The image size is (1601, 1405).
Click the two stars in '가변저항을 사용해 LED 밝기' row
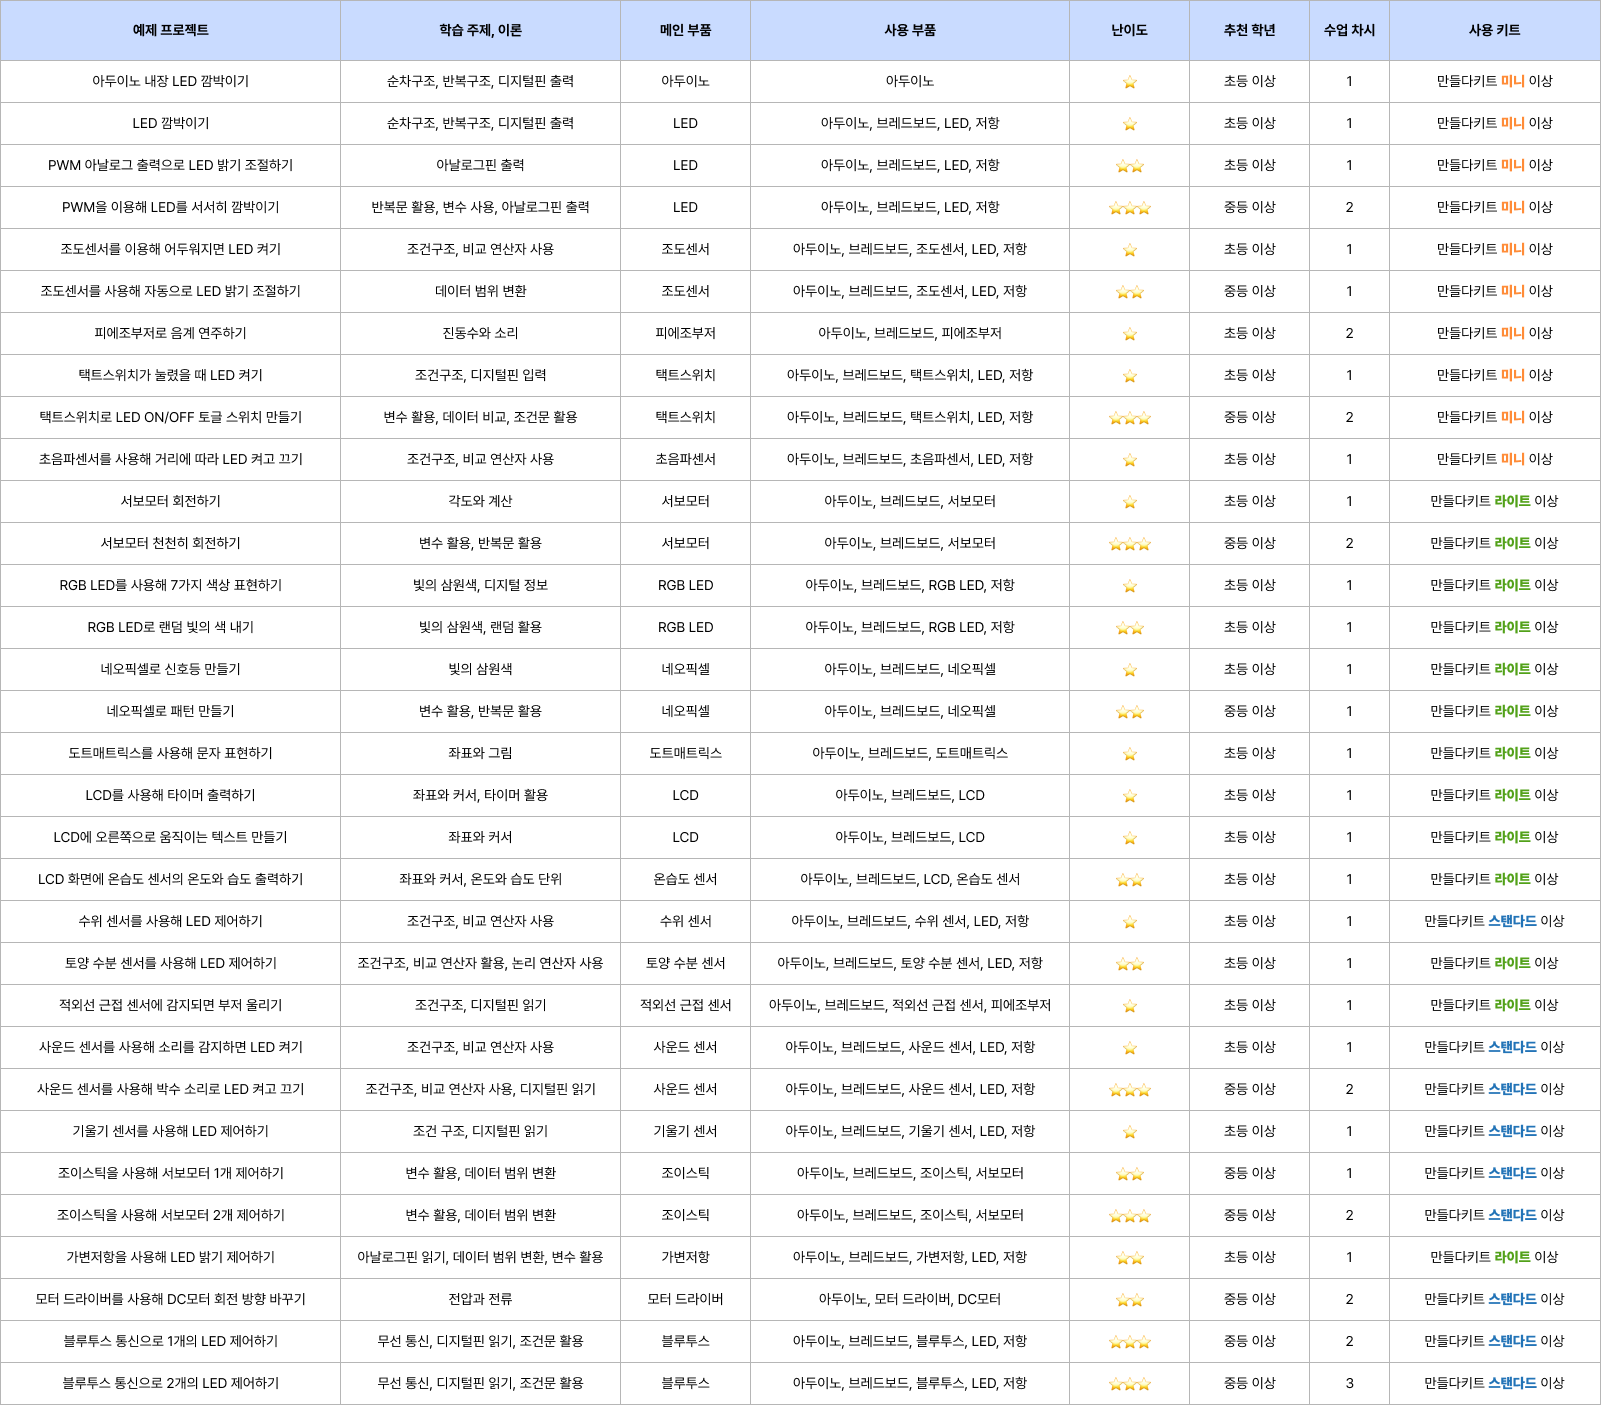tap(1130, 1258)
